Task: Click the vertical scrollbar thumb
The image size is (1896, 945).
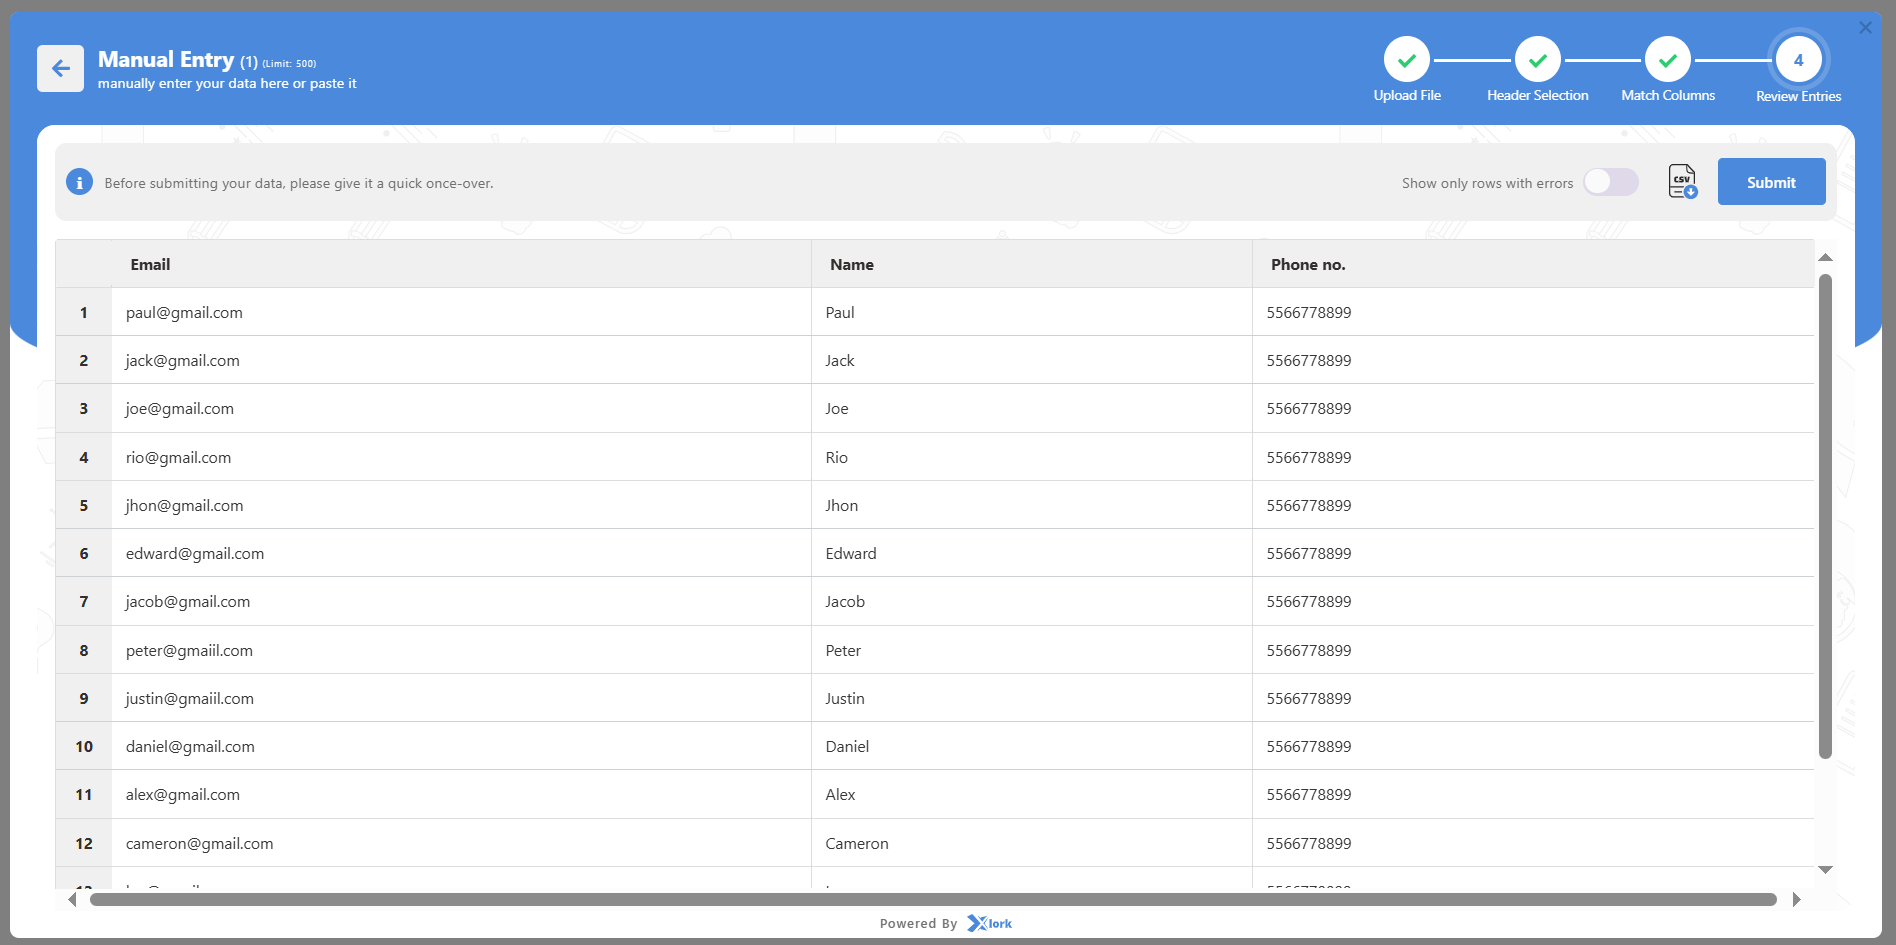Action: 1825,515
